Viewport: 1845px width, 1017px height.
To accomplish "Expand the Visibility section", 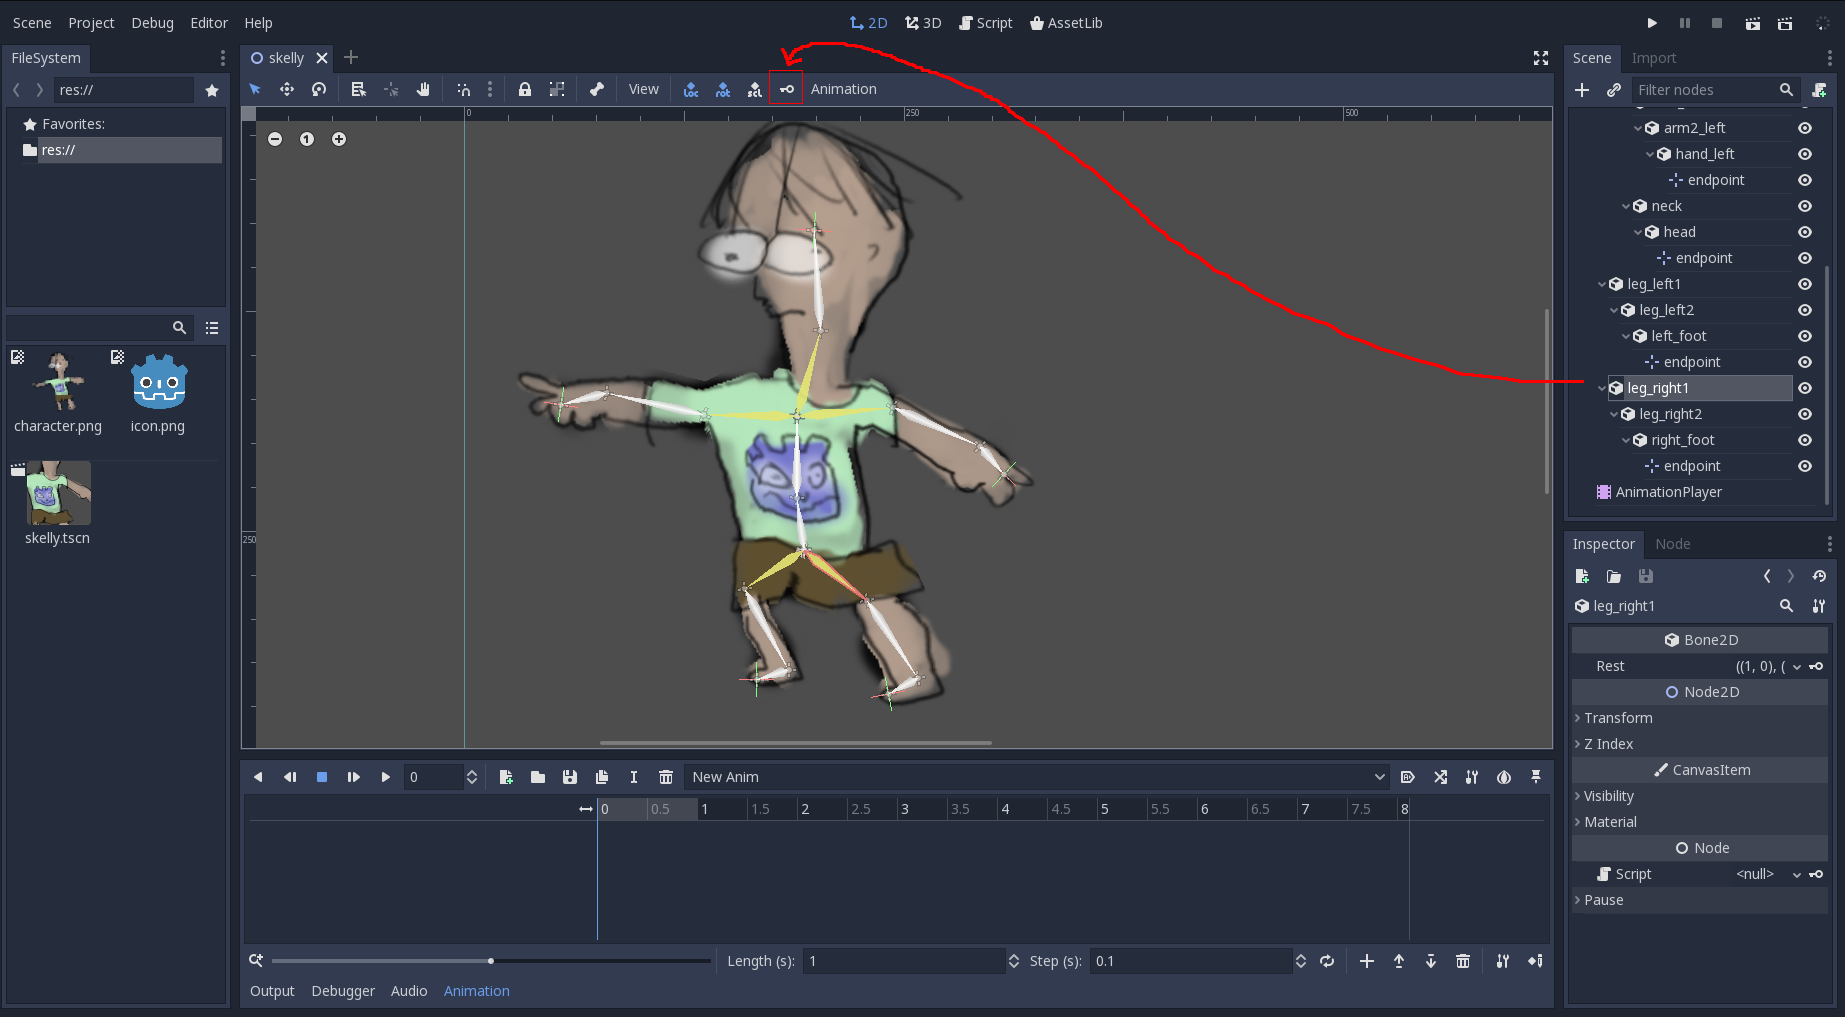I will (x=1699, y=796).
